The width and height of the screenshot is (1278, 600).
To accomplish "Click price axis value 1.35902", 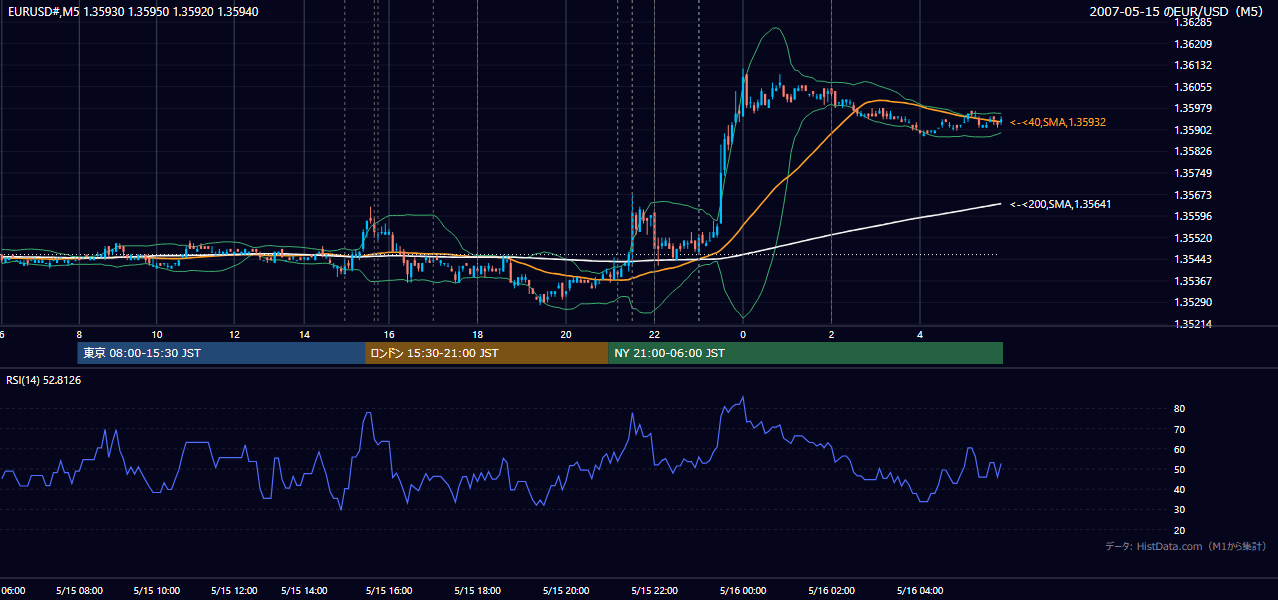I will click(x=1191, y=130).
